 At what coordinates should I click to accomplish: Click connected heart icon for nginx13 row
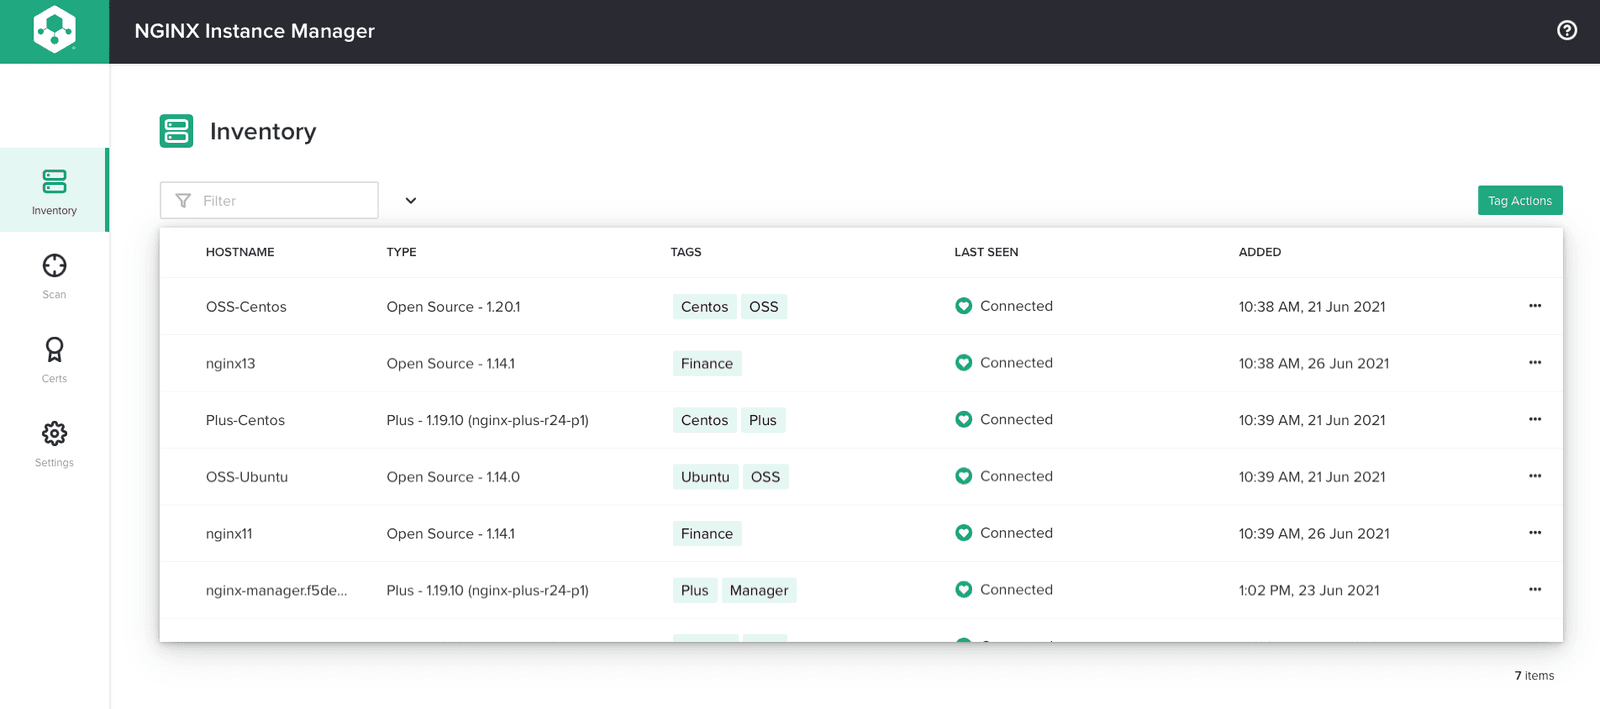[963, 363]
